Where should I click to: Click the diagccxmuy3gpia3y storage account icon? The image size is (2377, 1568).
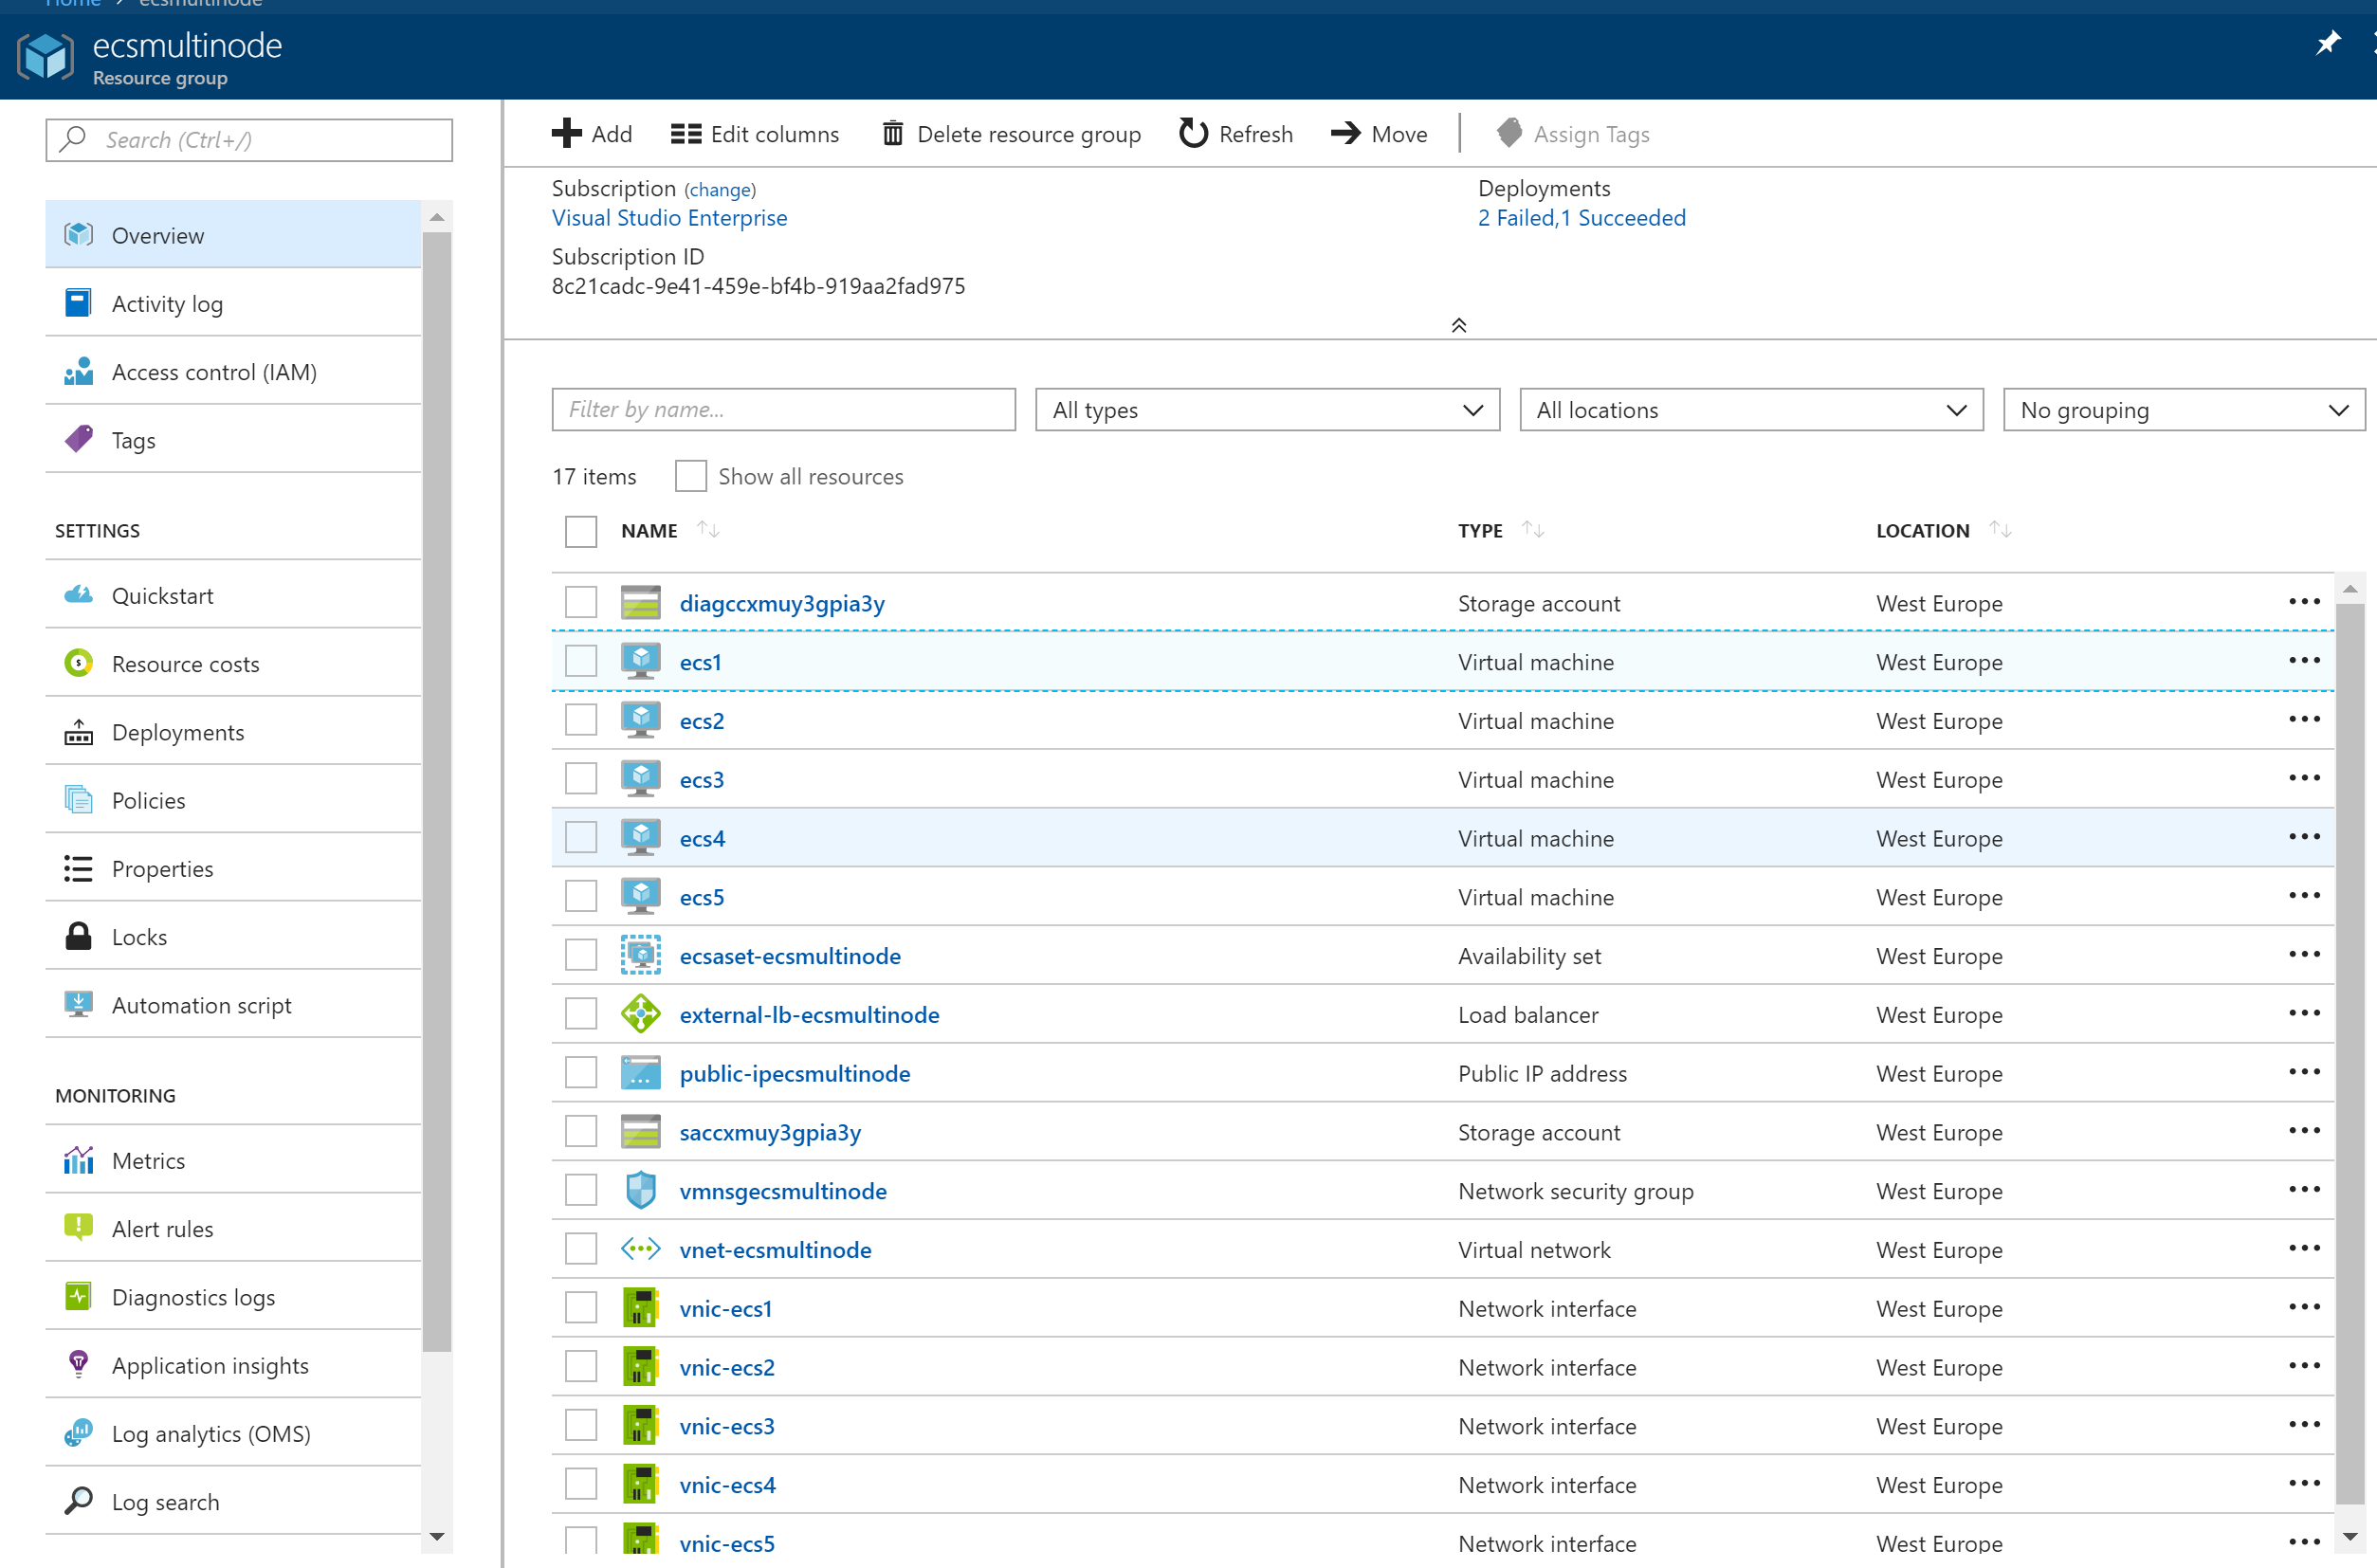[640, 603]
